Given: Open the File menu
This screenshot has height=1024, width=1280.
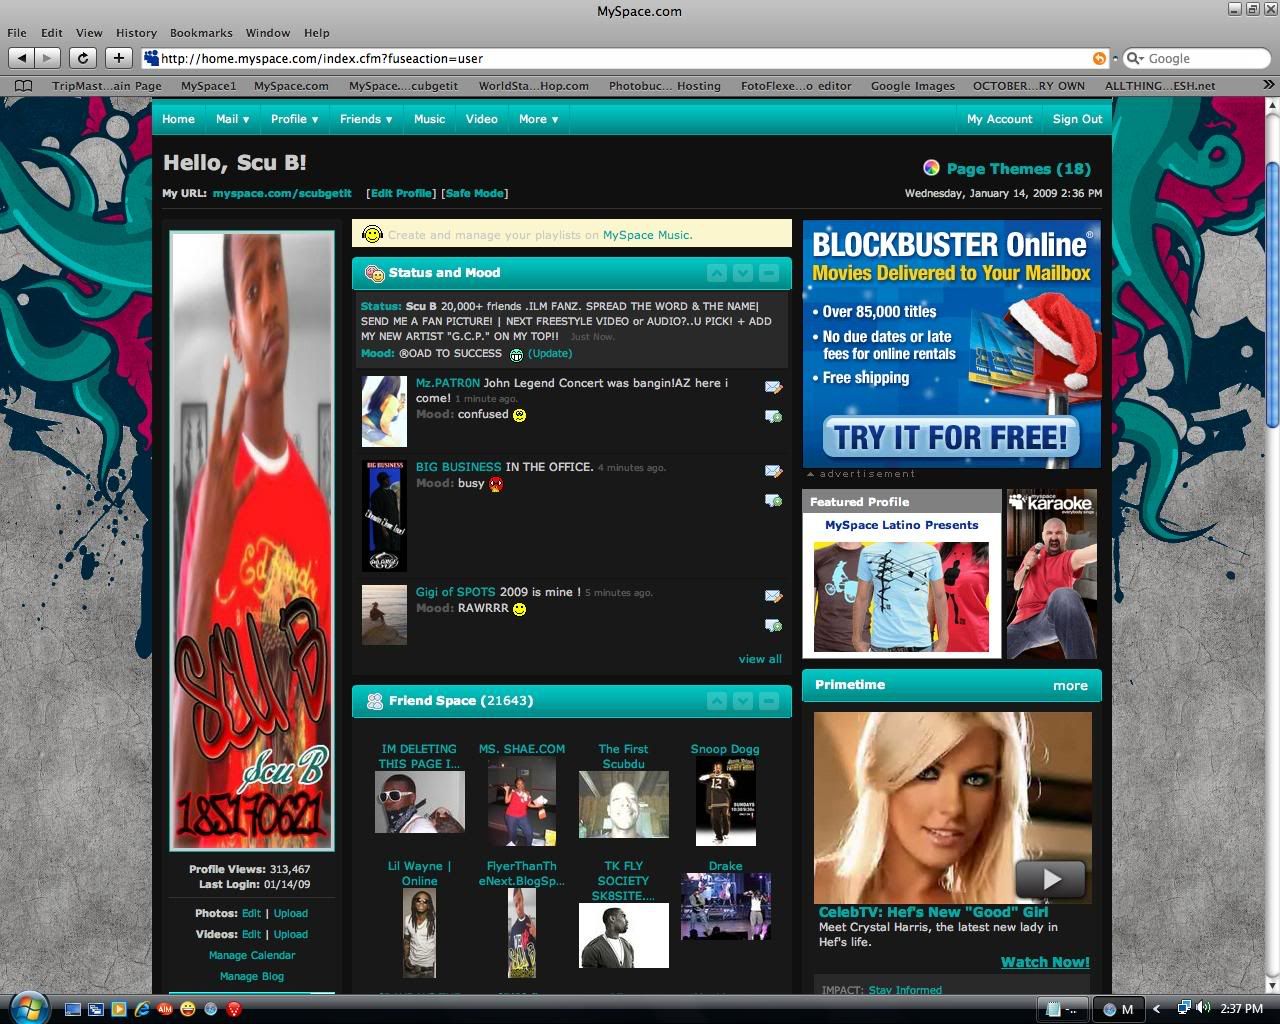Looking at the screenshot, I should [x=17, y=32].
